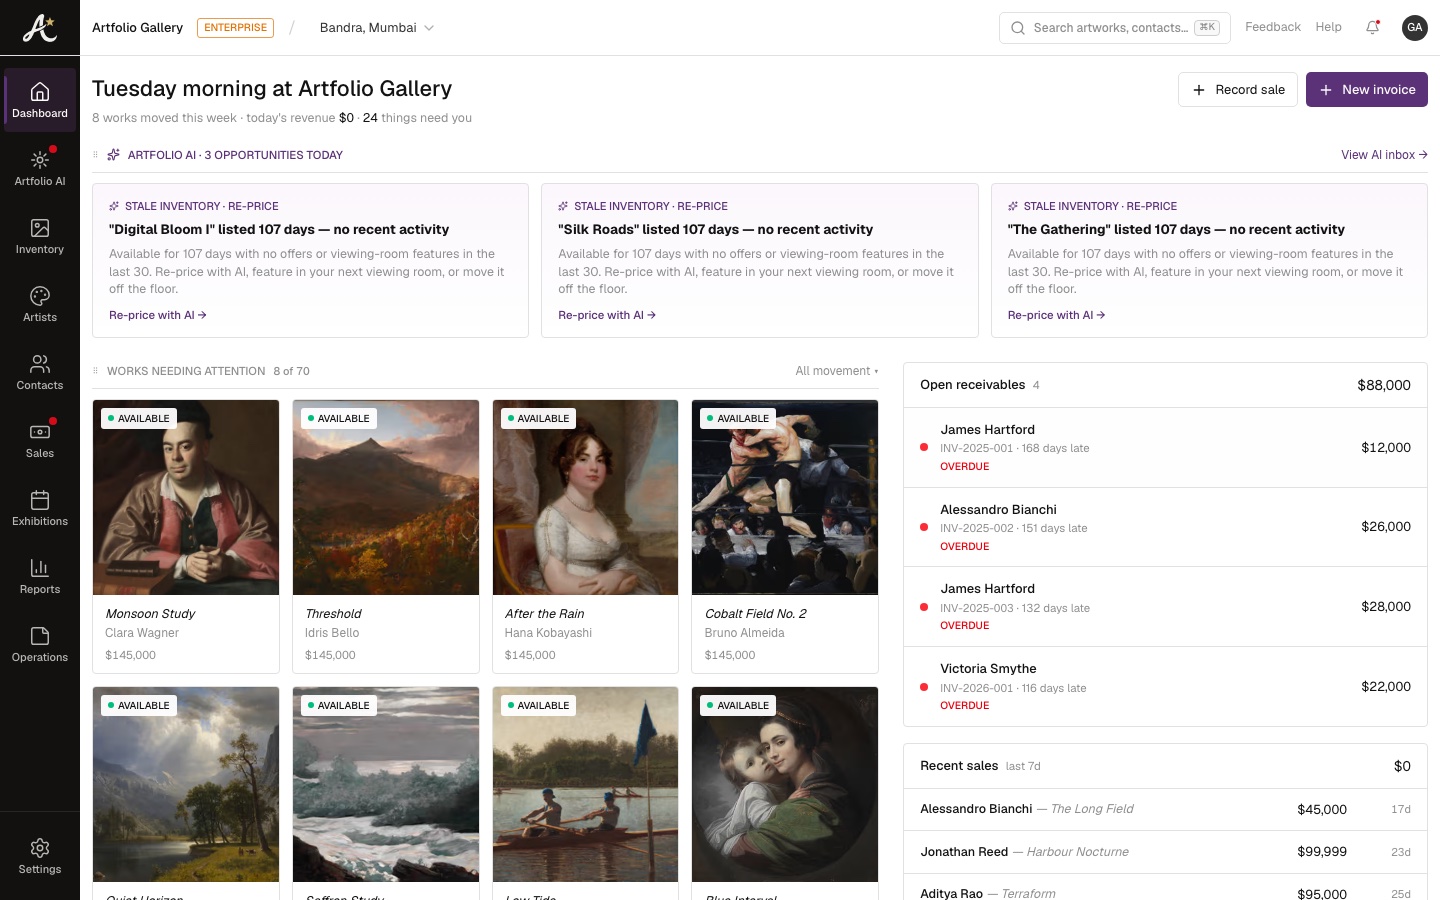This screenshot has width=1440, height=900.
Task: Click artist name Bruno Almeida
Action: click(744, 633)
